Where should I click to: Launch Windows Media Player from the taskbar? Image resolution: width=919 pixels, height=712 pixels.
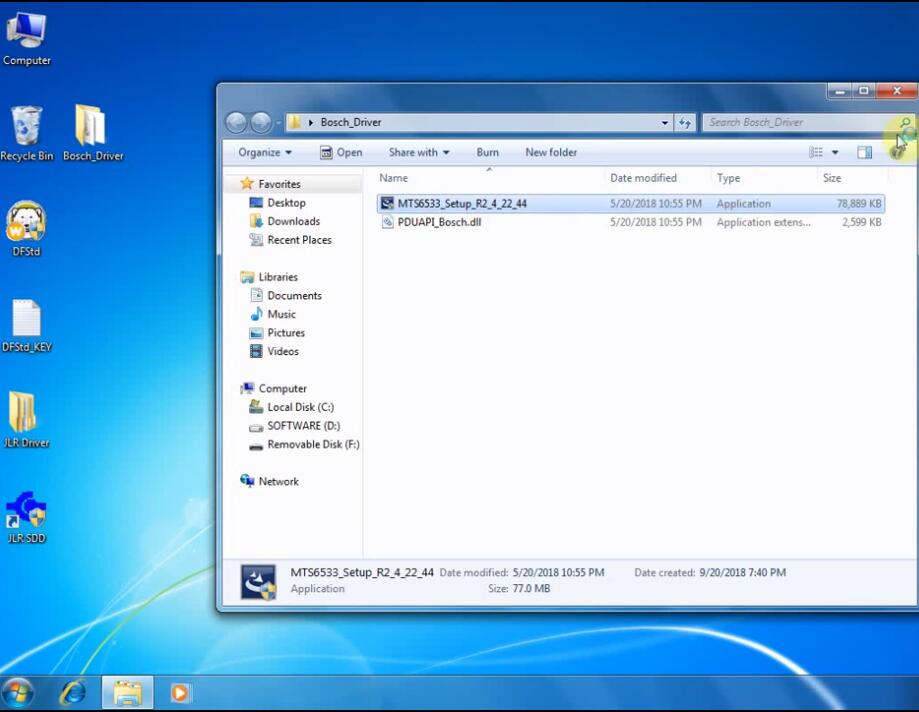point(179,693)
